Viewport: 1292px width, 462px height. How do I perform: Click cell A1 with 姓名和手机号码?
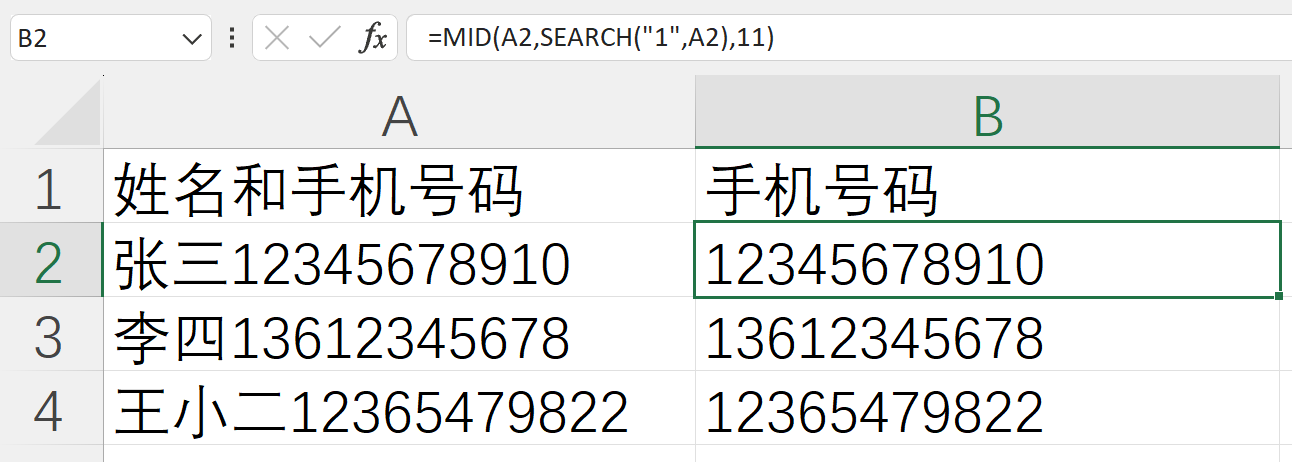coord(399,187)
